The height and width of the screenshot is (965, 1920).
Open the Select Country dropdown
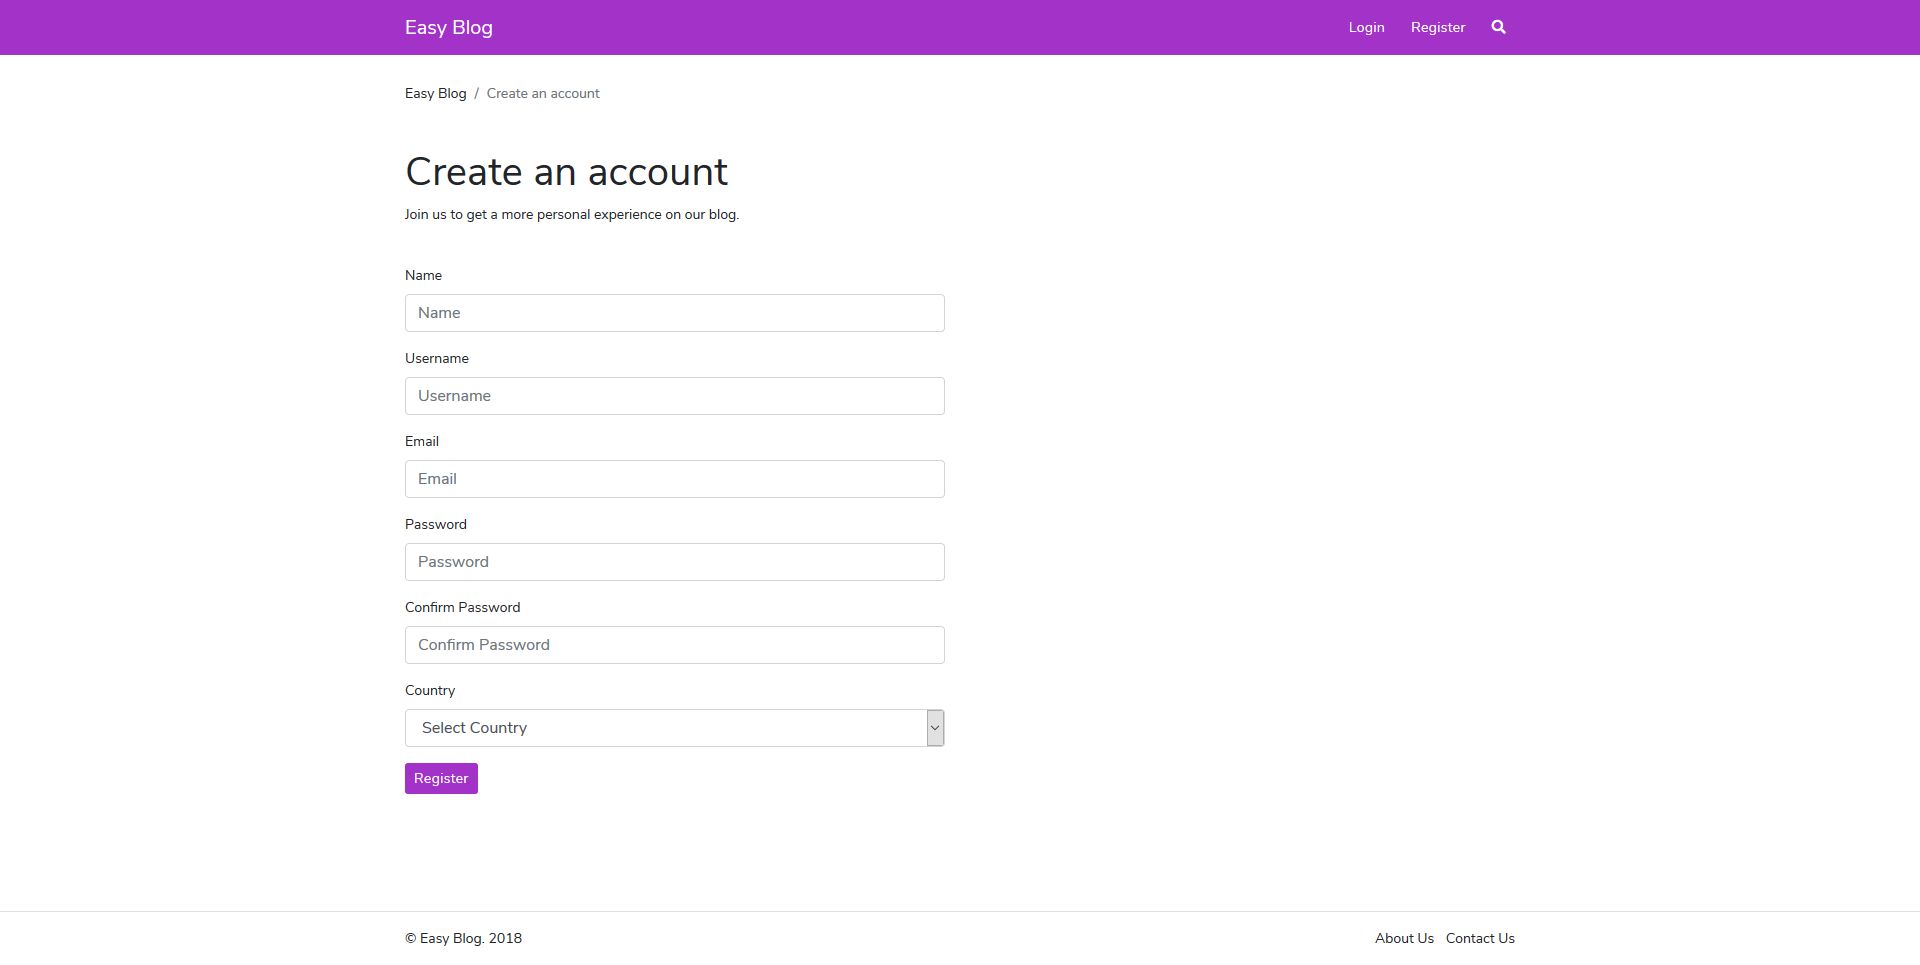pos(664,728)
